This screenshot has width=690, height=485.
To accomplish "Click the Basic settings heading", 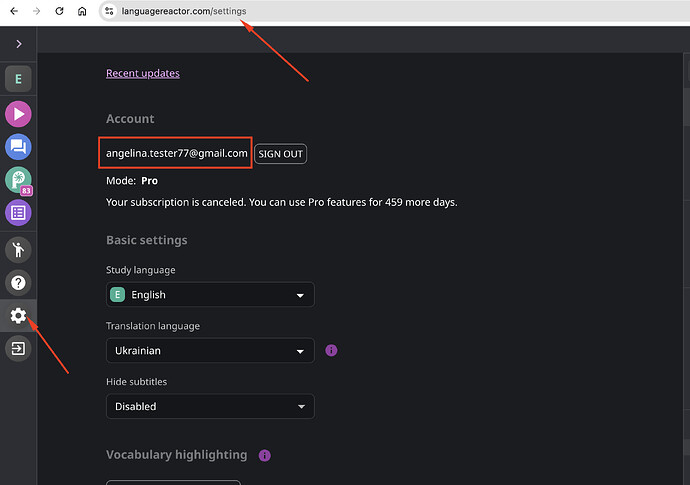I will pyautogui.click(x=147, y=240).
